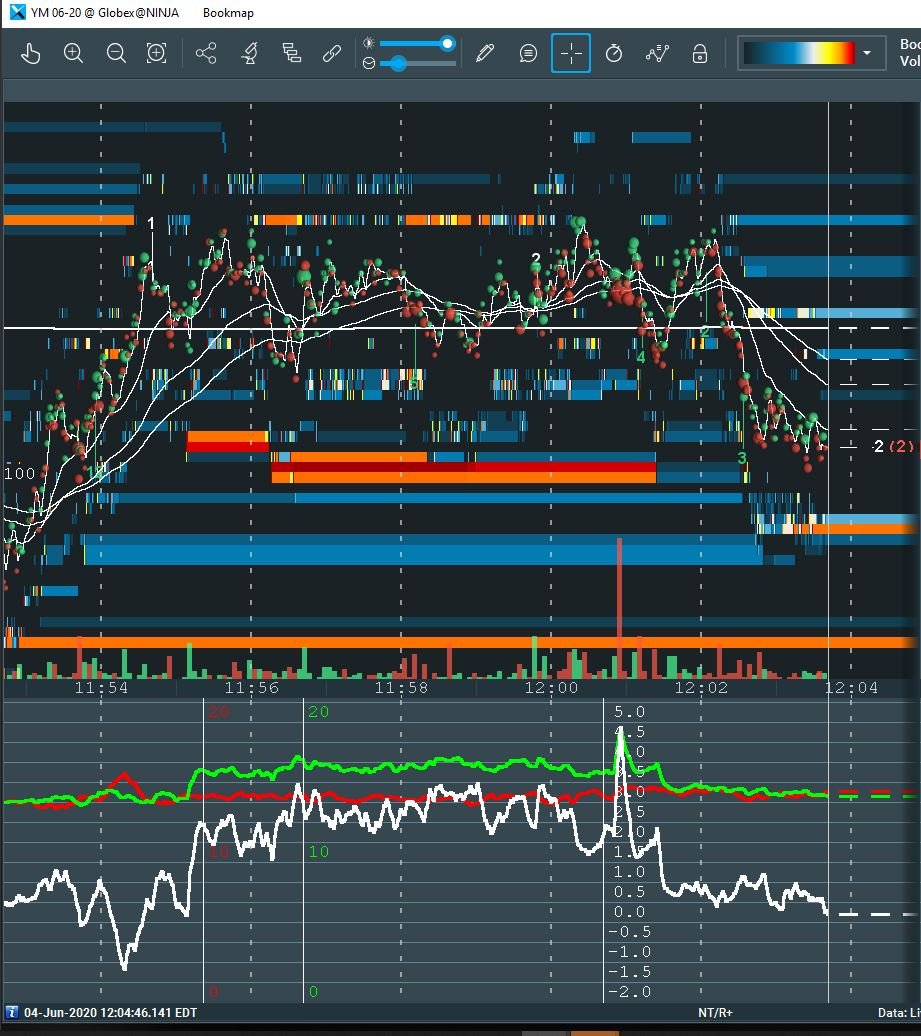Screen dimensions: 921x1036
Task: Click the zoom in magnifier
Action: [x=73, y=54]
